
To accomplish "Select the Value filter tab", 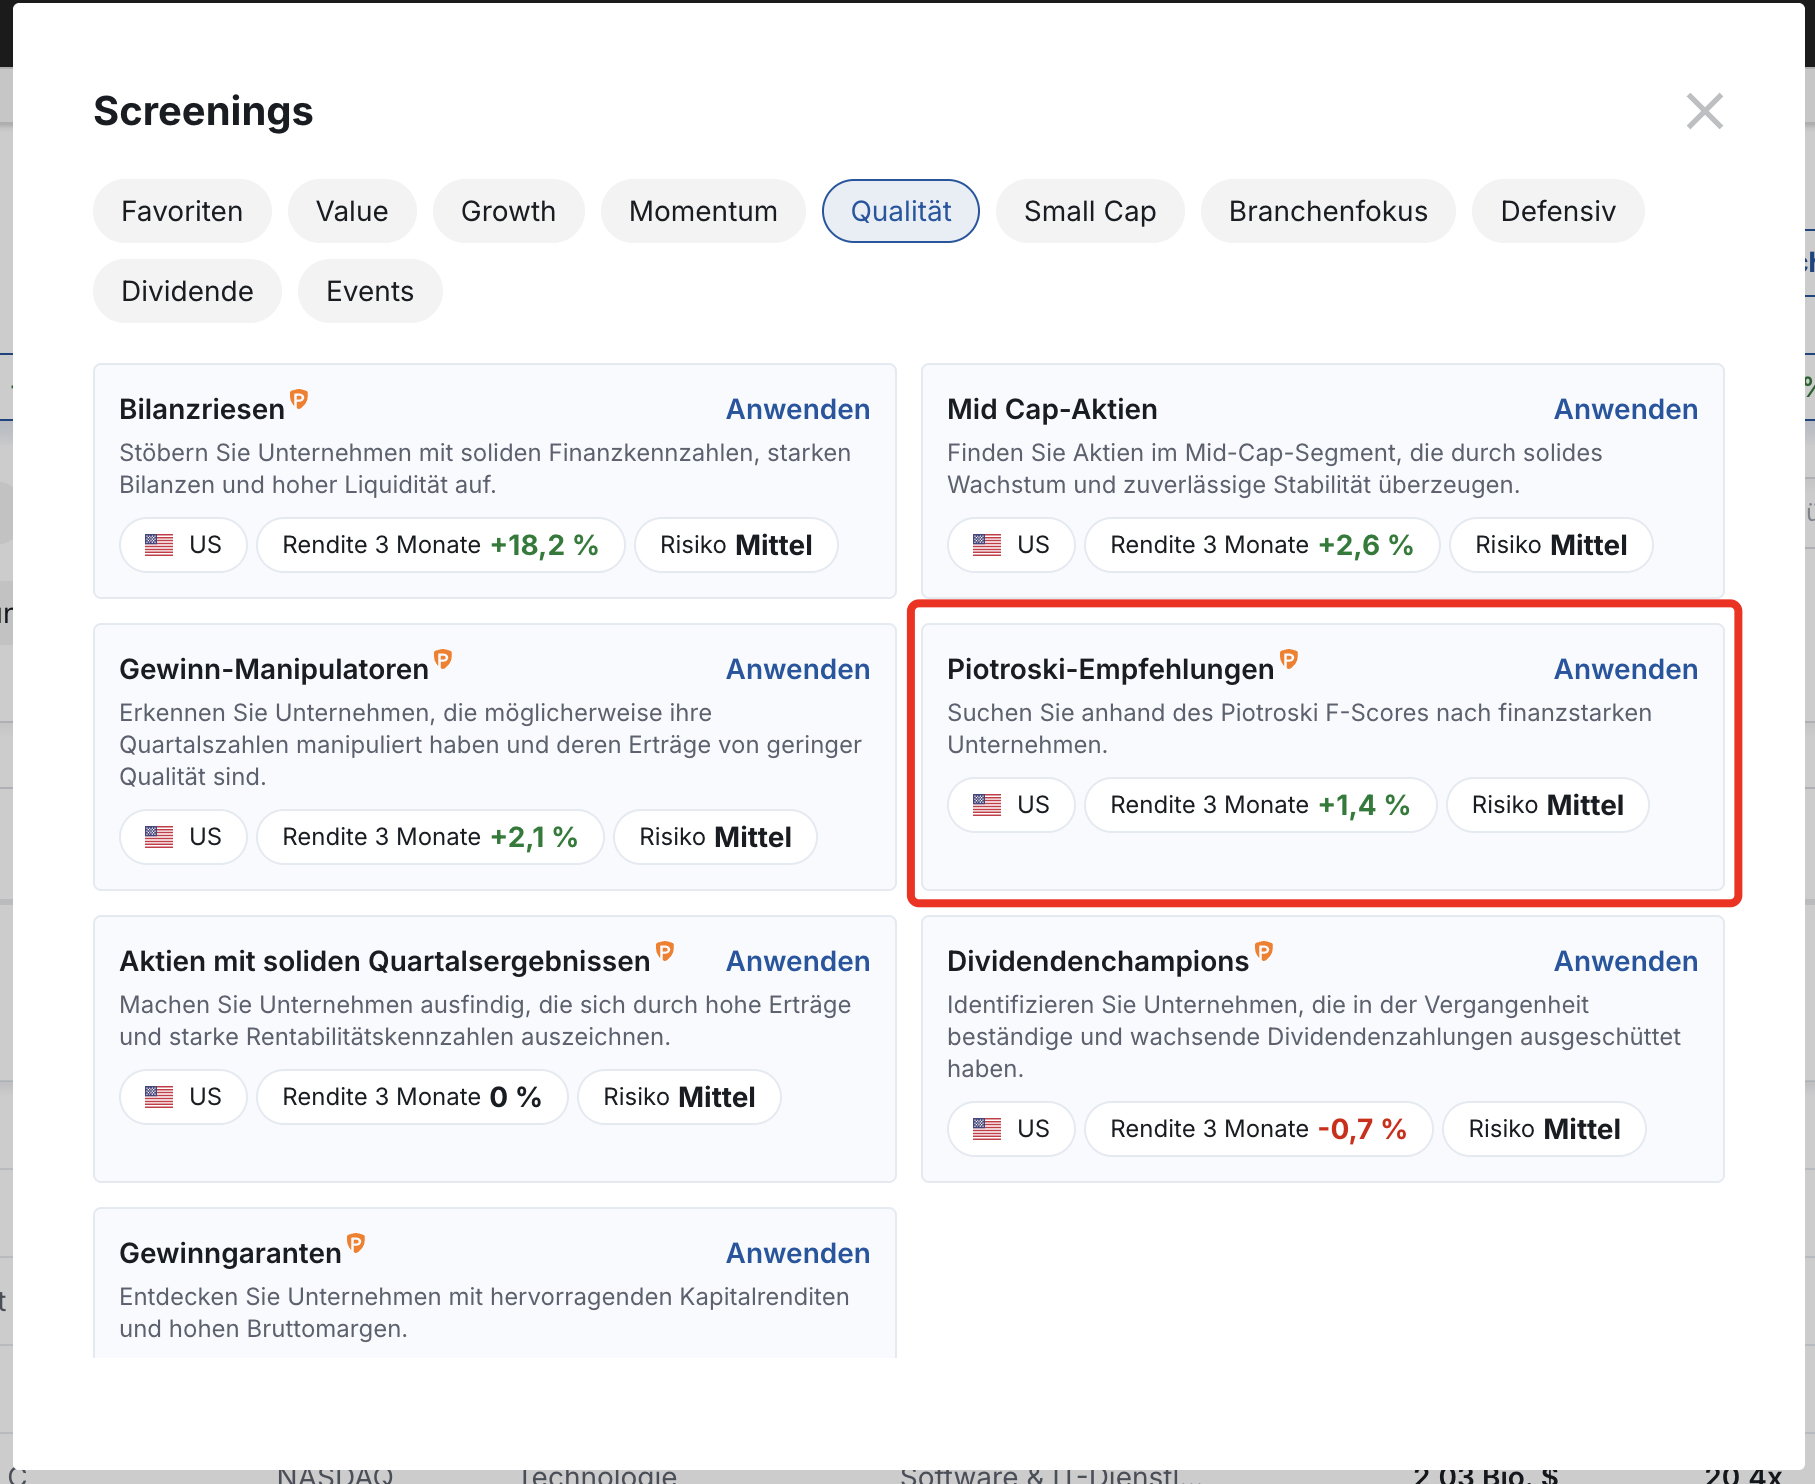I will 352,211.
